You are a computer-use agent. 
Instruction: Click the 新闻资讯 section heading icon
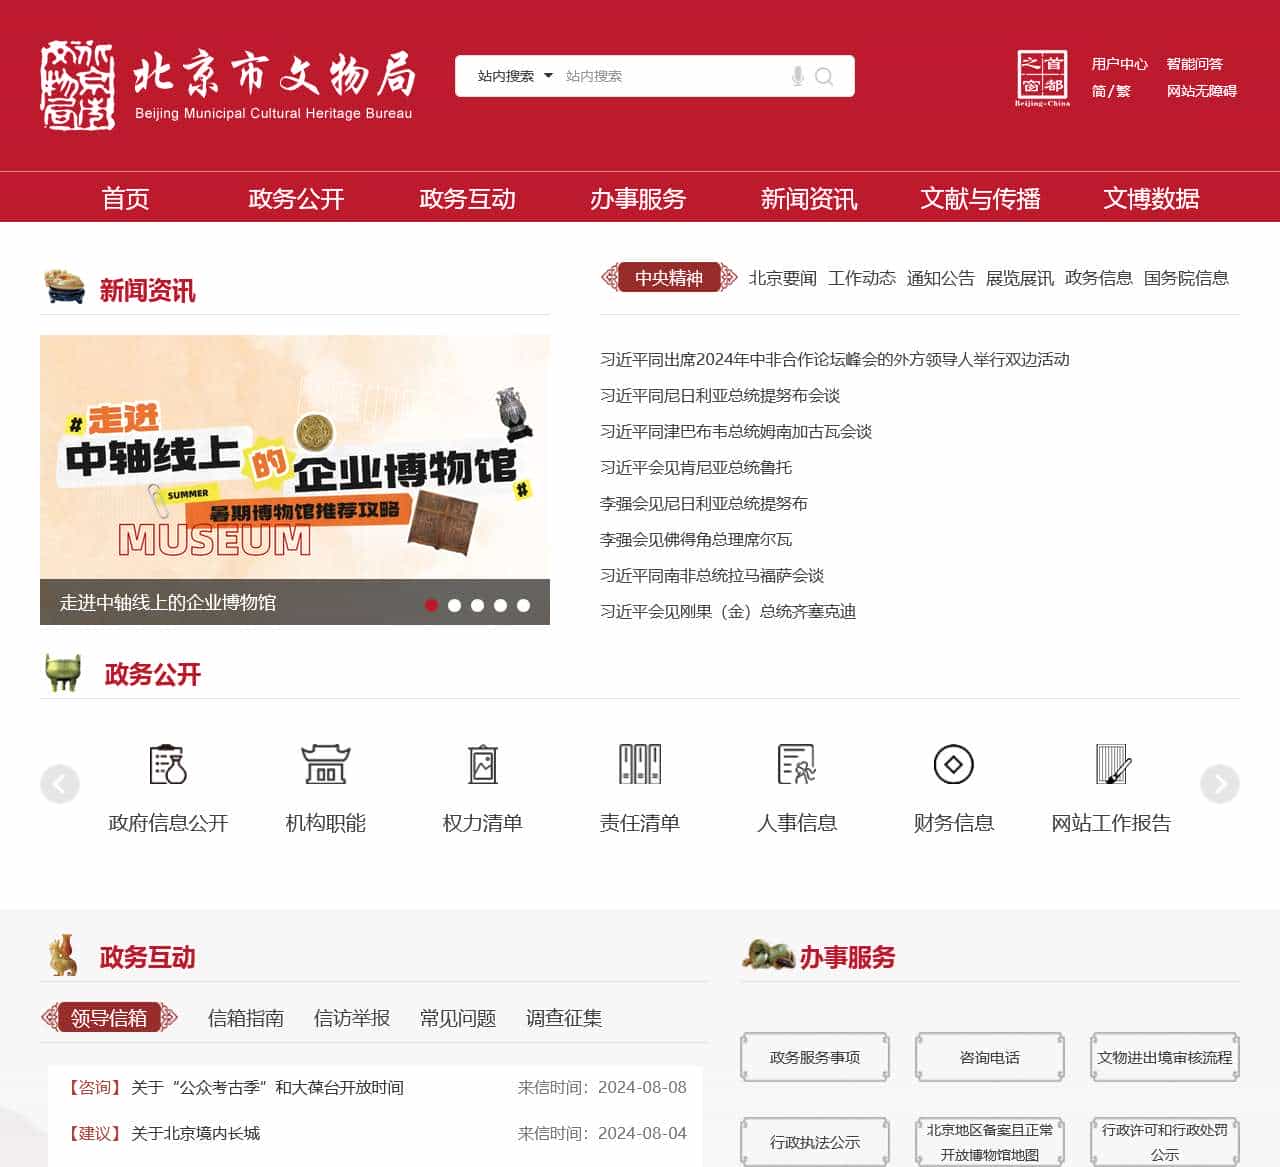click(65, 287)
